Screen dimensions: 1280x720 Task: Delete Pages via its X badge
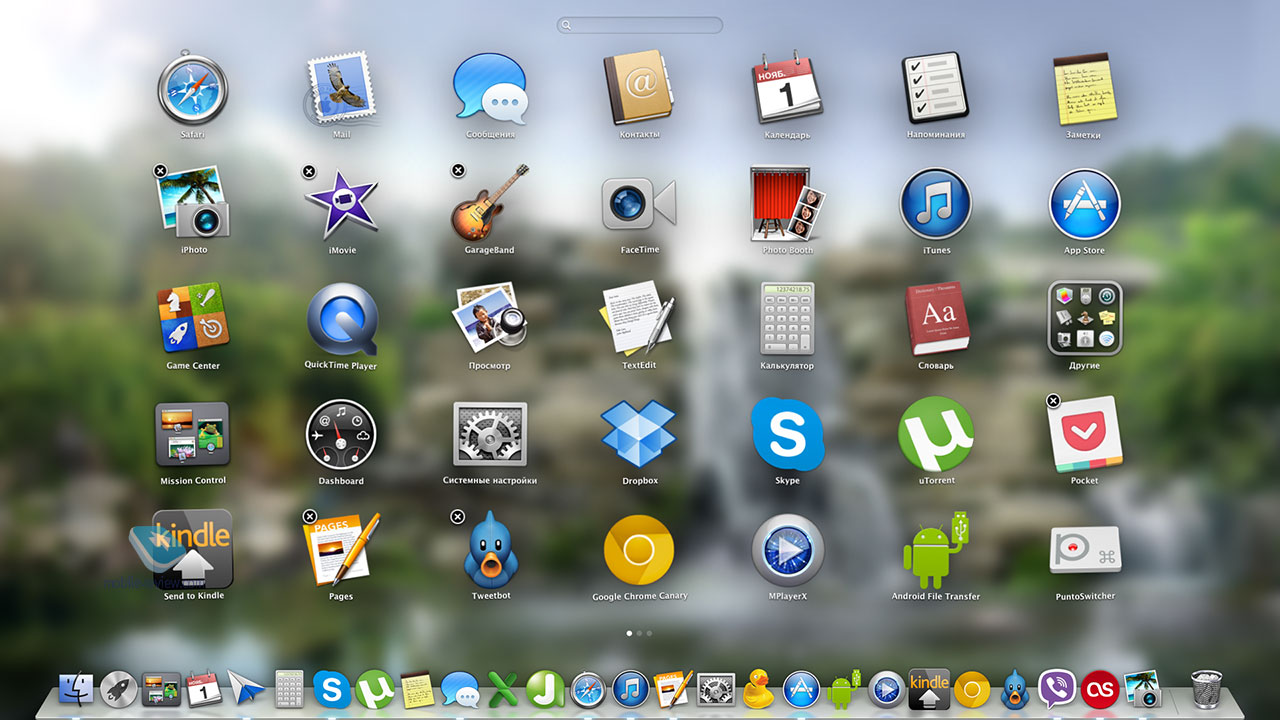(309, 516)
